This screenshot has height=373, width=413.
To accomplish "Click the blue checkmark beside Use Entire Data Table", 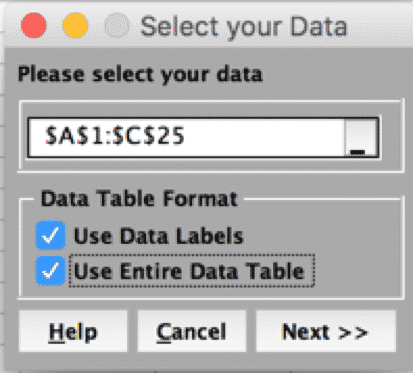I will tap(50, 271).
